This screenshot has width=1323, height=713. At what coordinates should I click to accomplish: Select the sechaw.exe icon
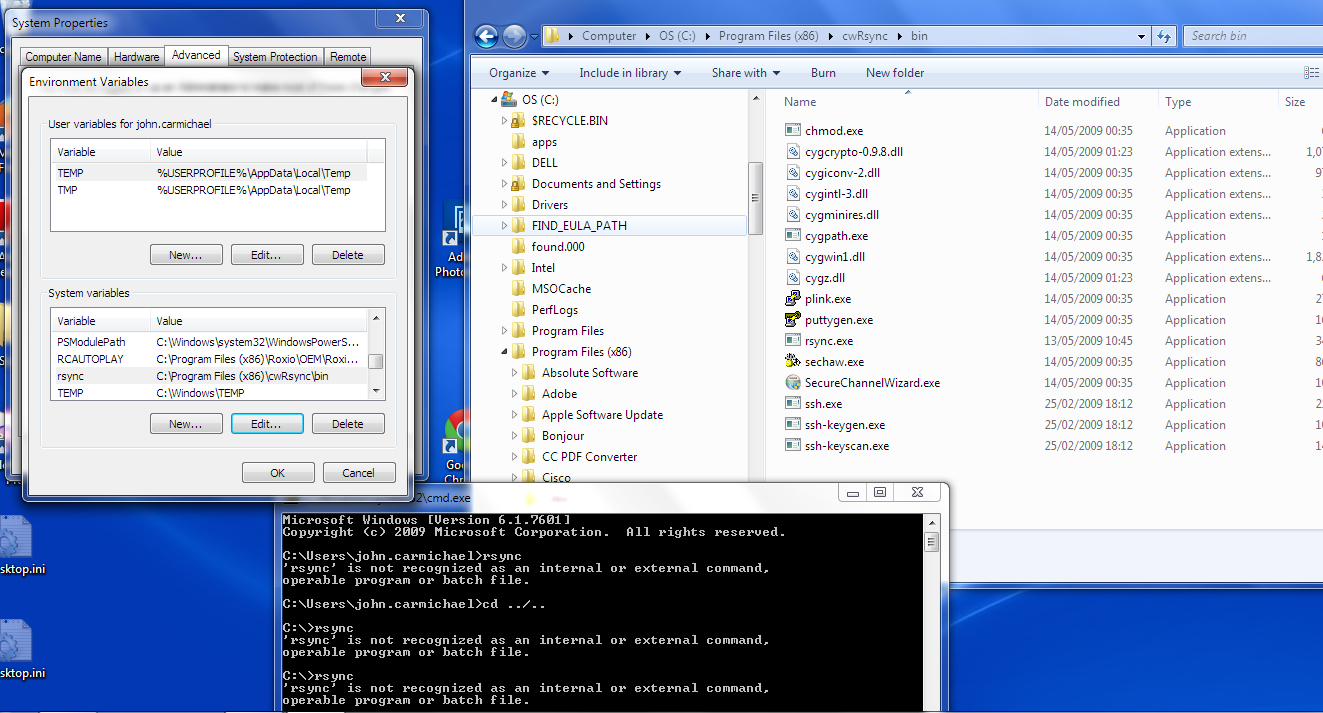(793, 362)
